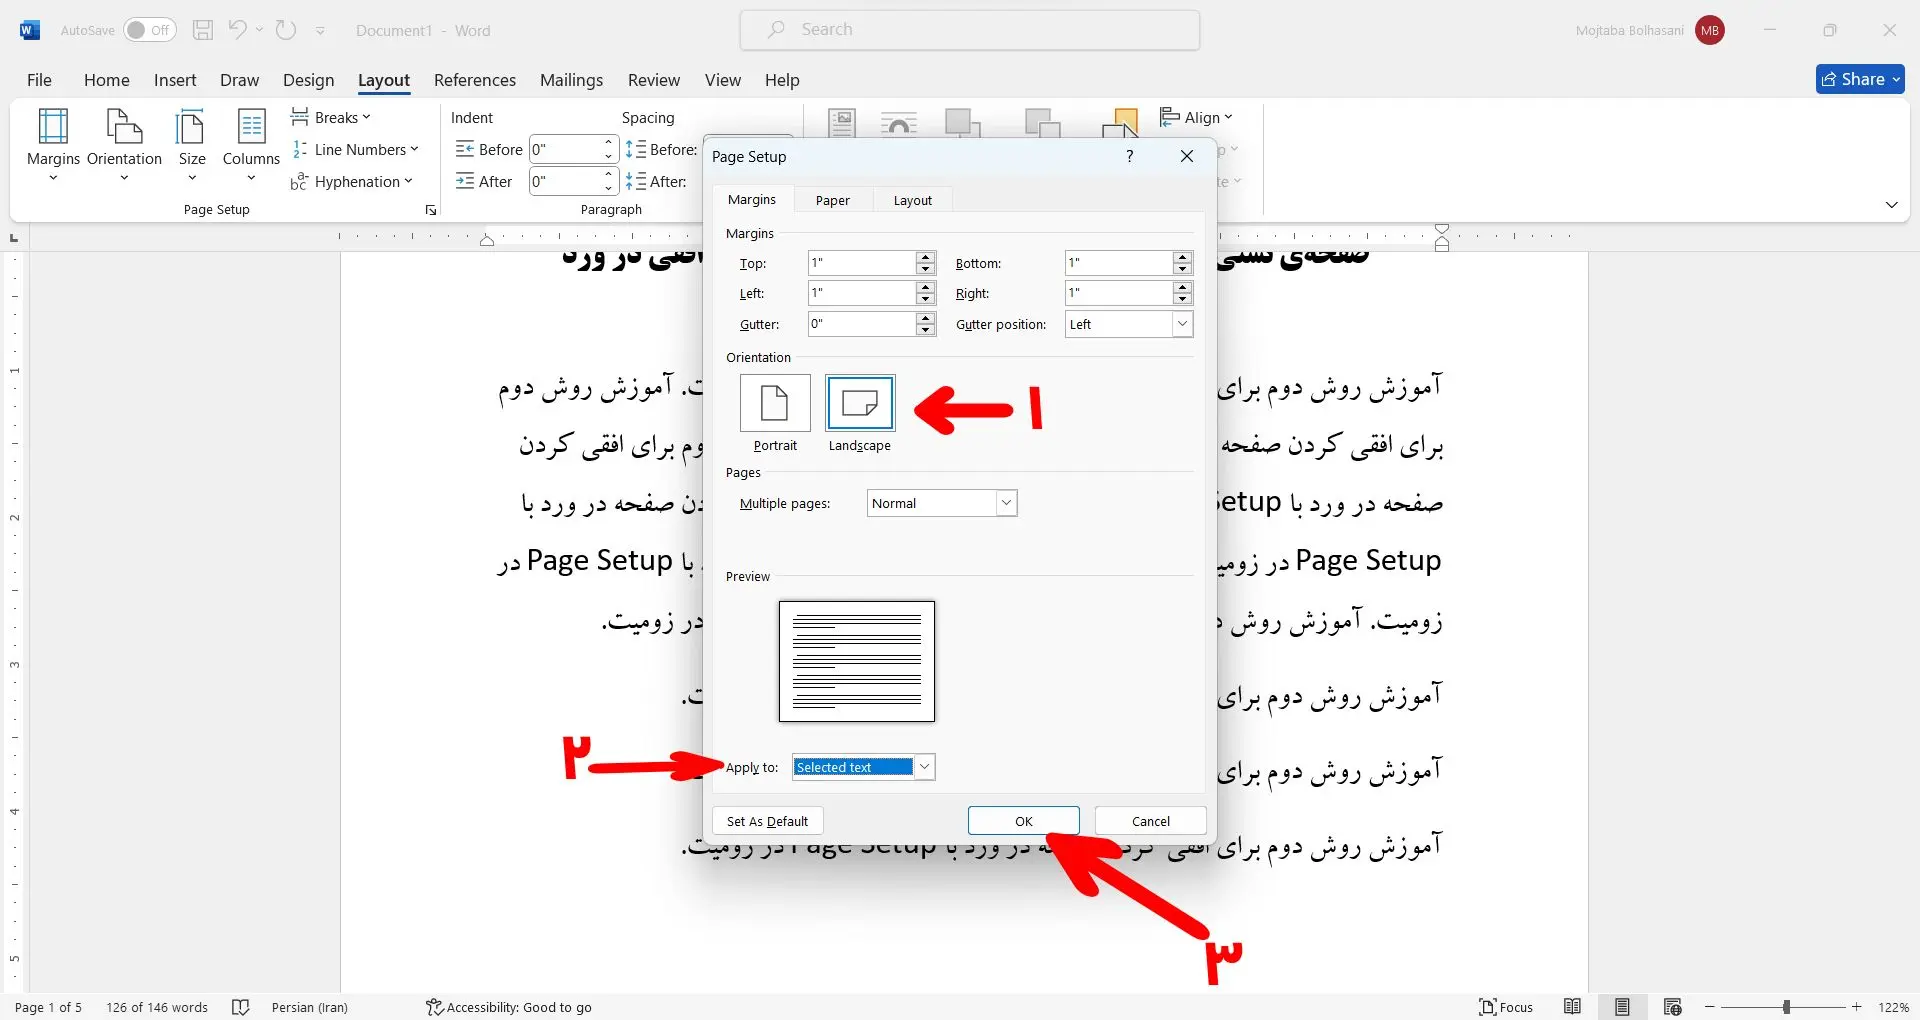Open Line Numbers dropdown
Screen dimensions: 1920x1020
point(355,149)
